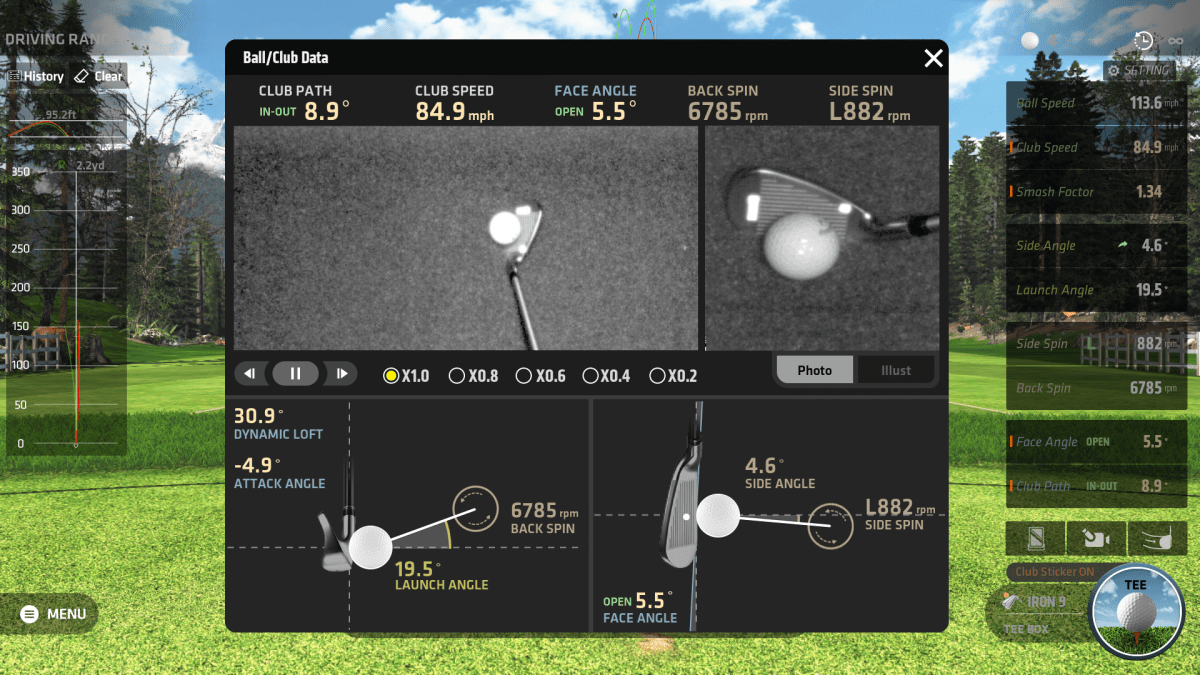
Task: Open the Menu
Action: (x=50, y=614)
